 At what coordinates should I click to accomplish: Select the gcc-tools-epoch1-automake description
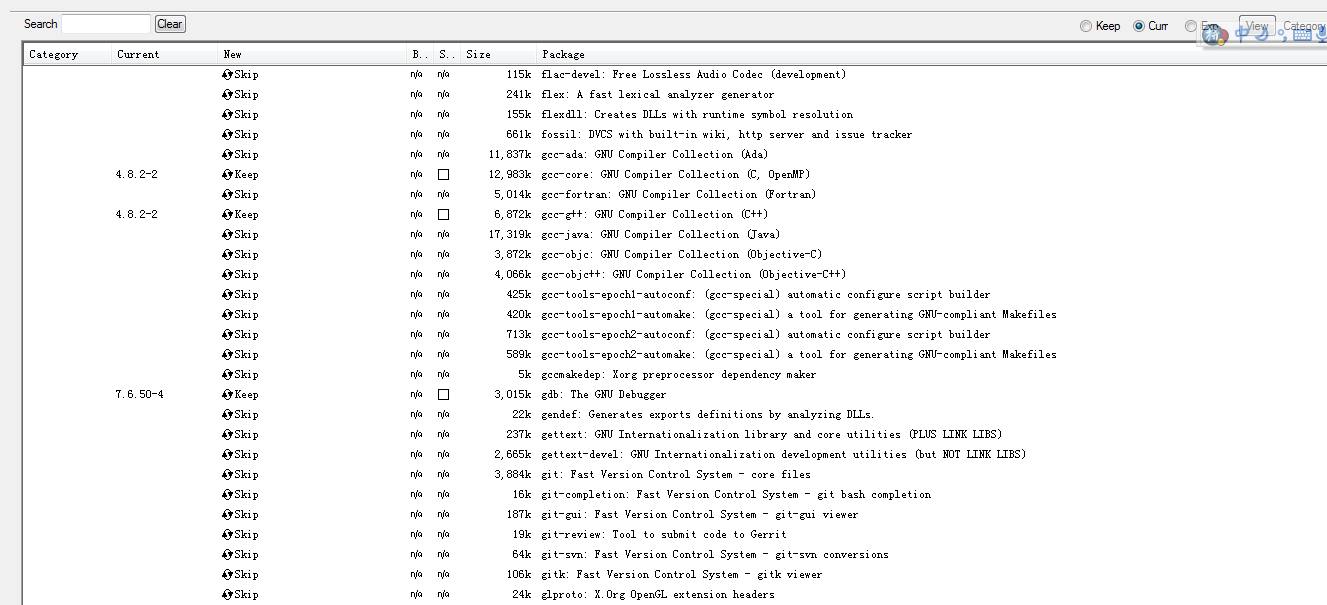[x=799, y=315]
